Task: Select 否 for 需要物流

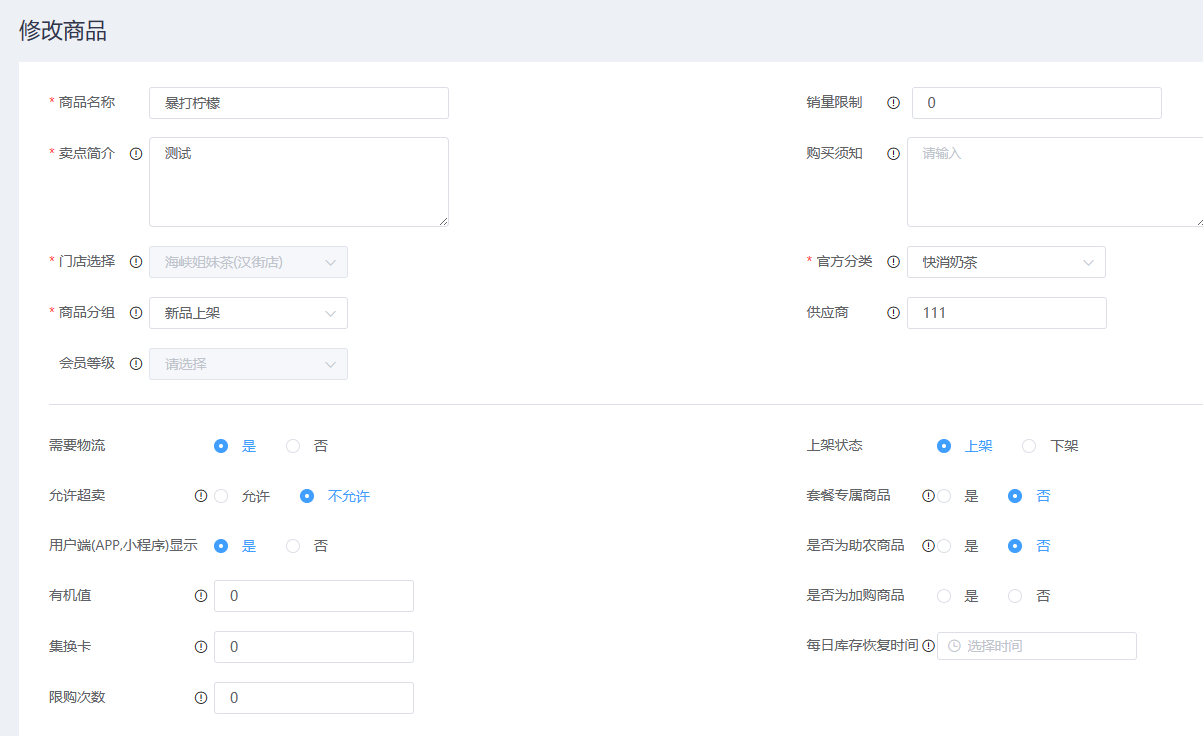Action: (293, 446)
